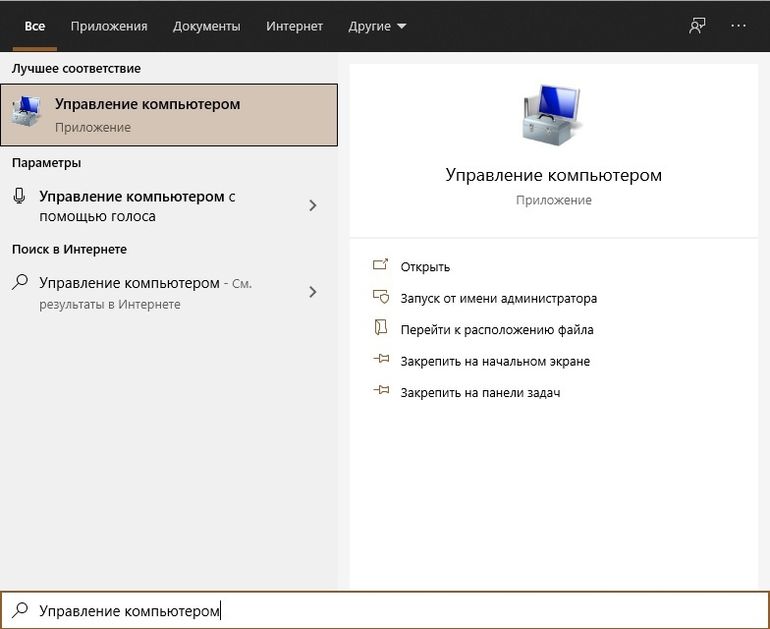Click the search box text field
Screen dimensions: 770x629
coord(385,610)
